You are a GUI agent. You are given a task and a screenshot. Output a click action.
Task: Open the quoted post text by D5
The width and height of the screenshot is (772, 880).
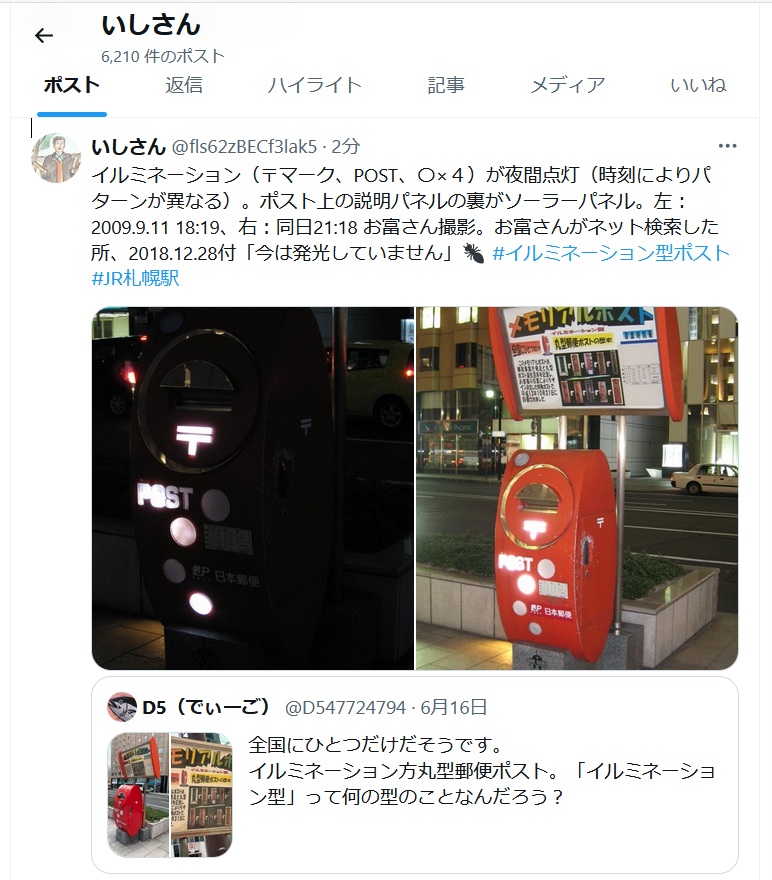[481, 771]
